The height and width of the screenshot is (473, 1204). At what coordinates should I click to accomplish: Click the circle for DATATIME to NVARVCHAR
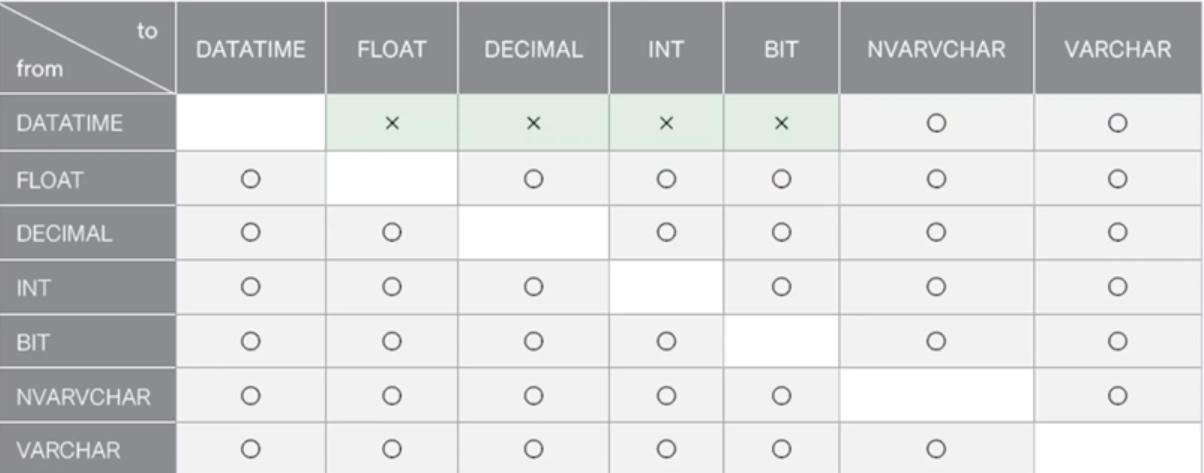[936, 124]
